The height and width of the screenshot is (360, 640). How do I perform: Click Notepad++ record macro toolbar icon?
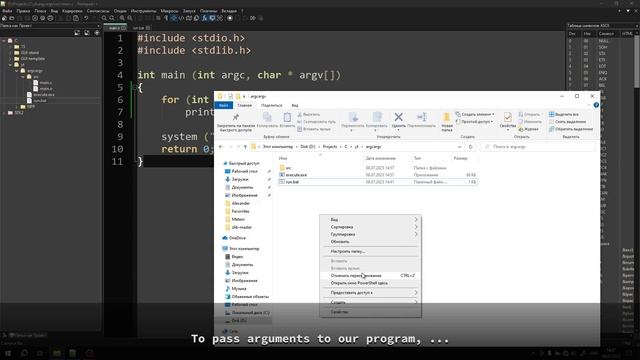(230, 18)
